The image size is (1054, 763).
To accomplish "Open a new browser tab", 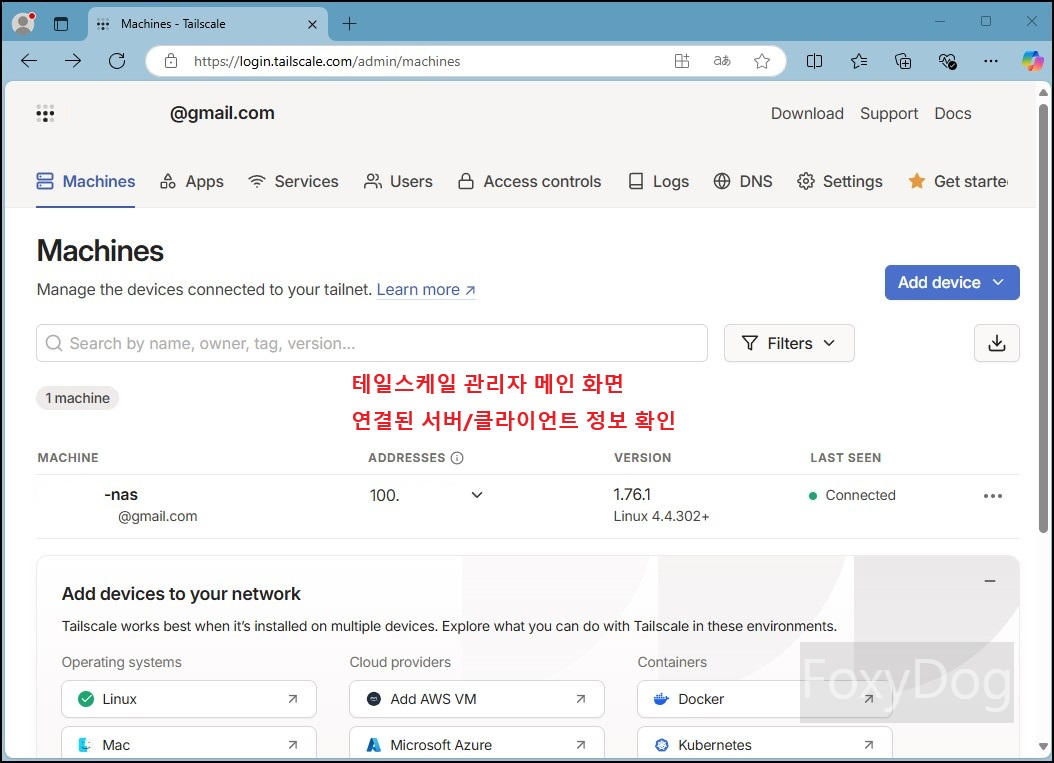I will coord(350,24).
